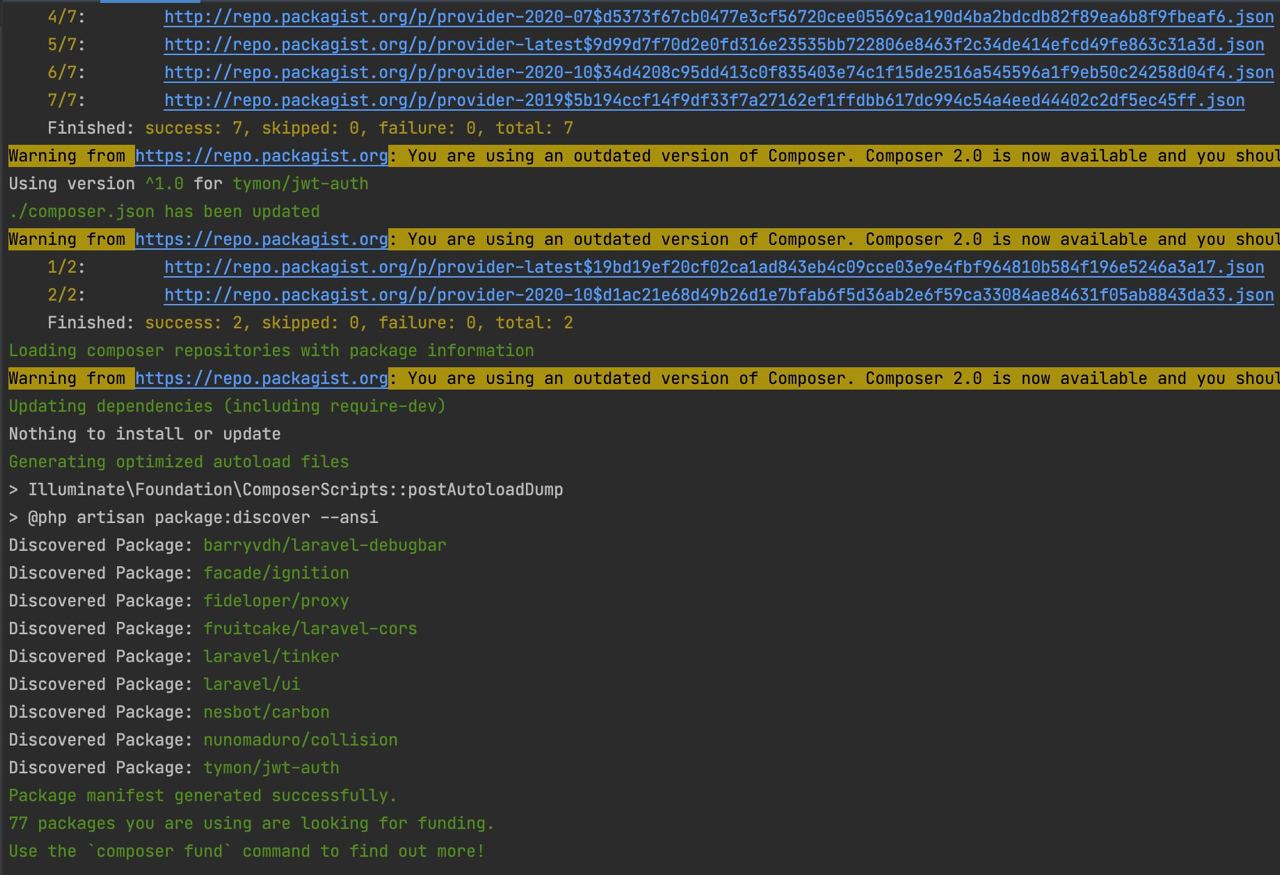The height and width of the screenshot is (875, 1280).
Task: Open the provider-2020-10 link on line 2/2
Action: coord(719,296)
